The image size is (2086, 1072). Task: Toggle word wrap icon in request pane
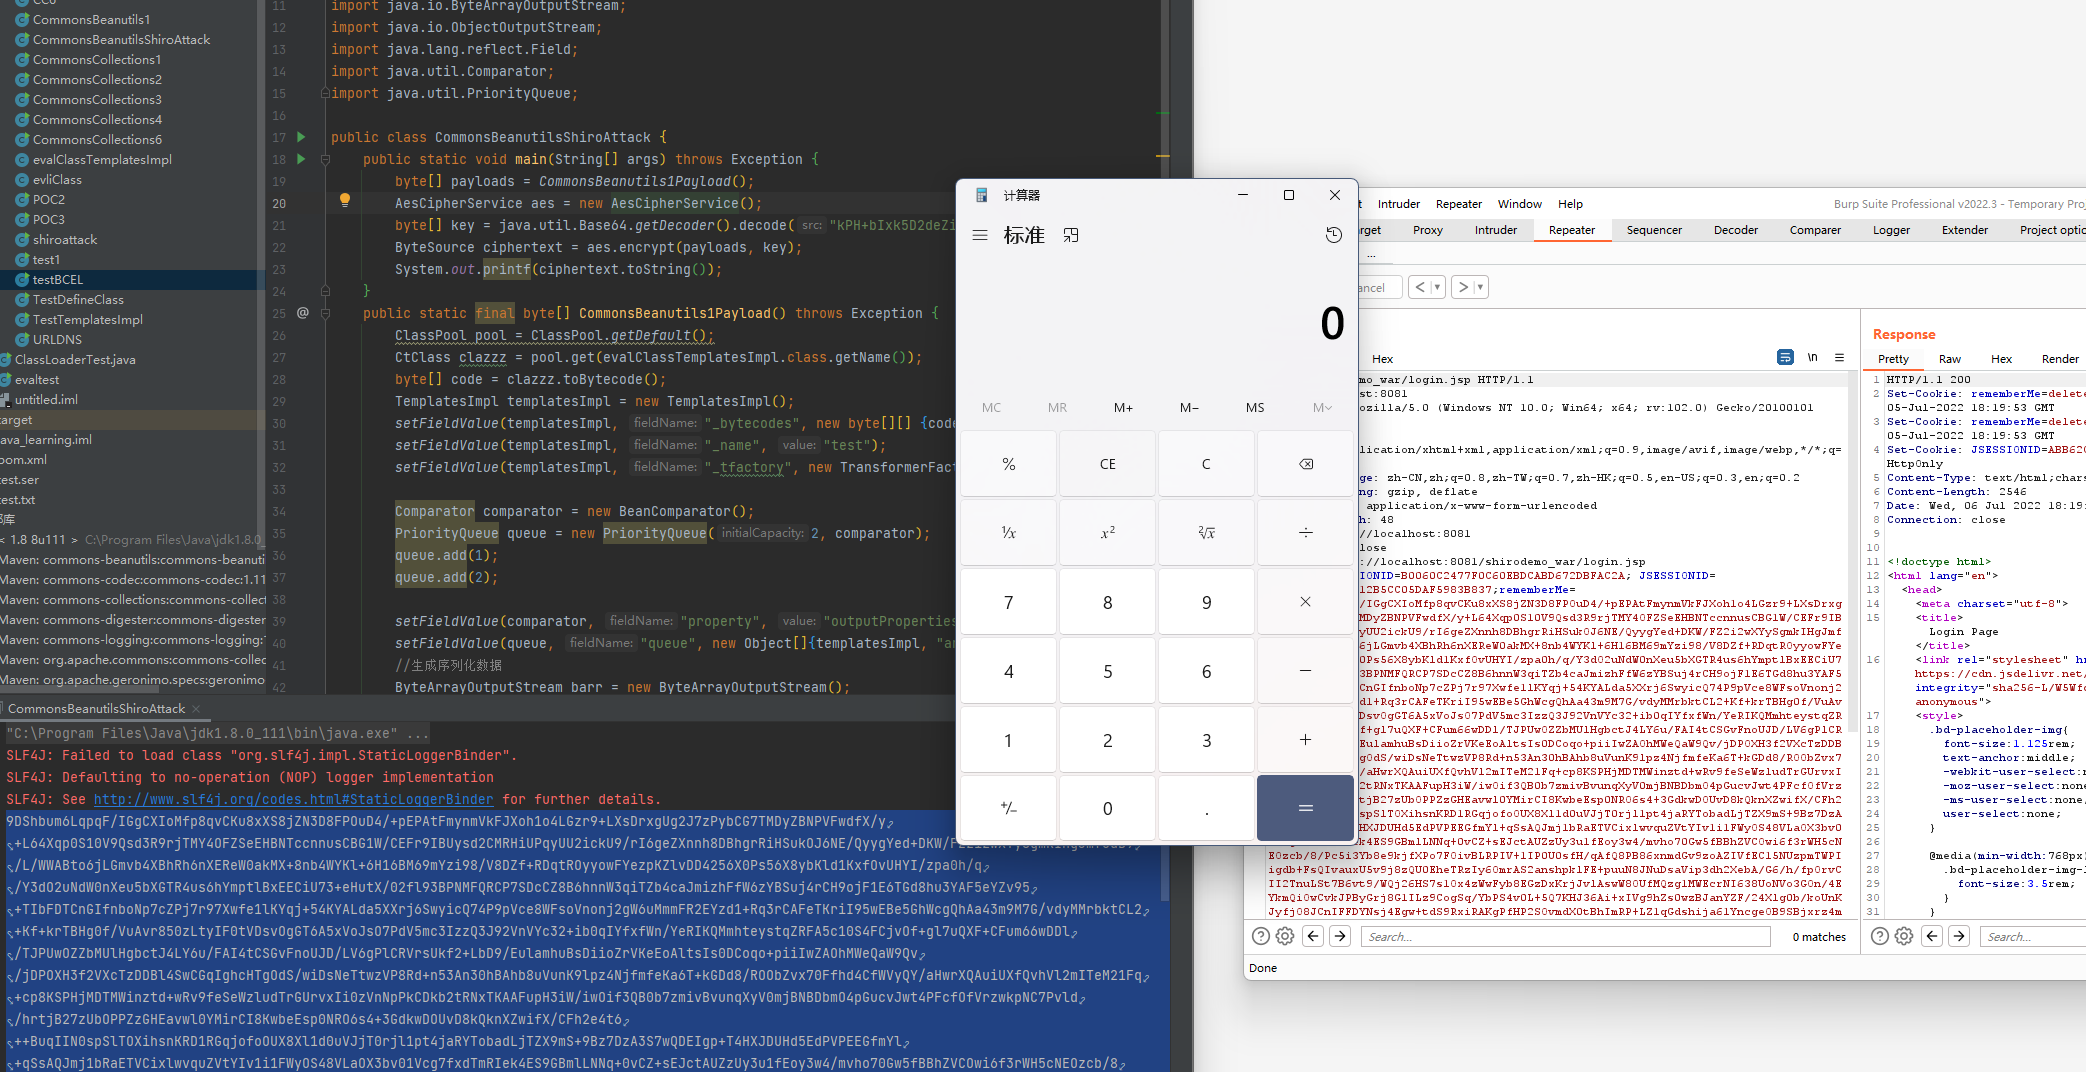tap(1785, 357)
